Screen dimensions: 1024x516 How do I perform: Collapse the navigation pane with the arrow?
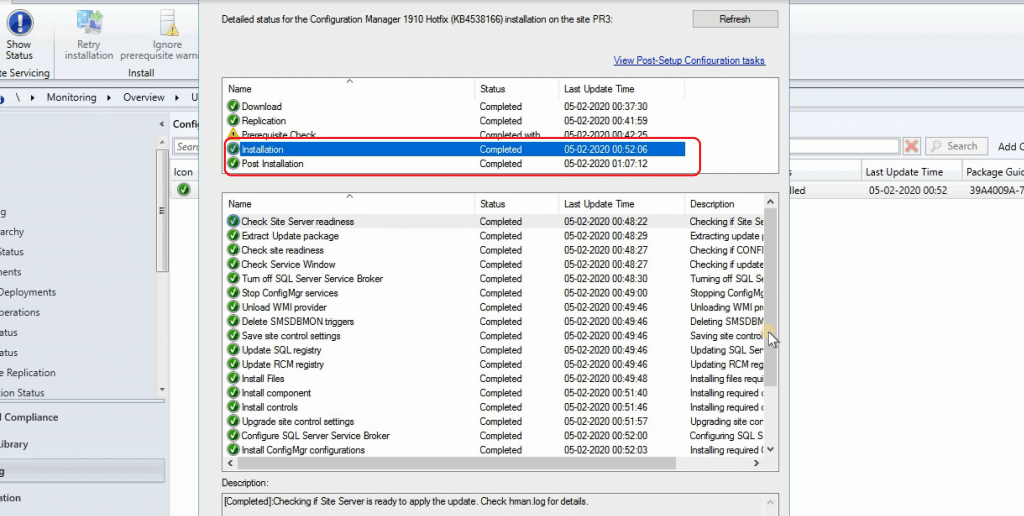(x=162, y=124)
